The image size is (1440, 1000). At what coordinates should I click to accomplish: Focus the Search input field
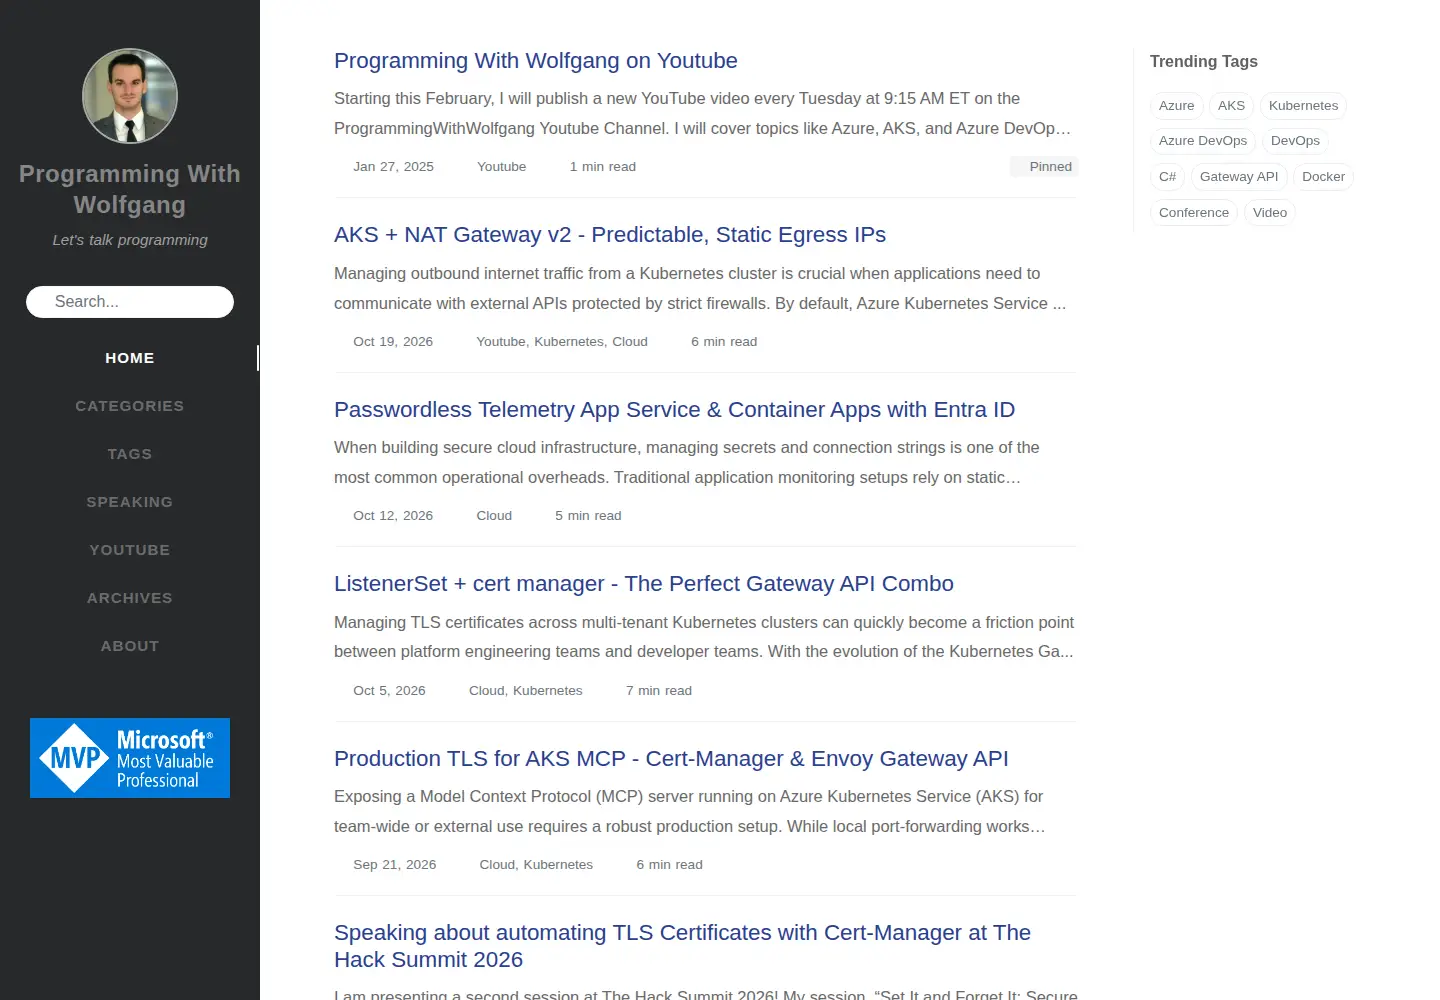click(x=130, y=302)
